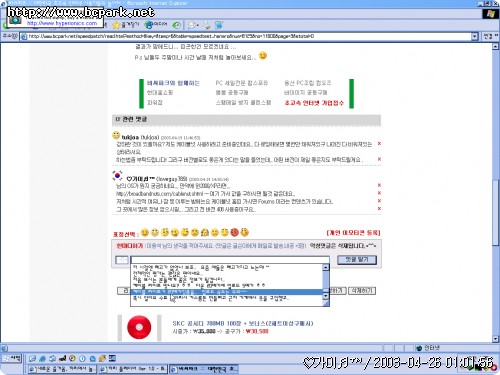Viewport: 500px width, 375px height.
Task: Select the first emoticon in the expression row
Action: coord(145,232)
